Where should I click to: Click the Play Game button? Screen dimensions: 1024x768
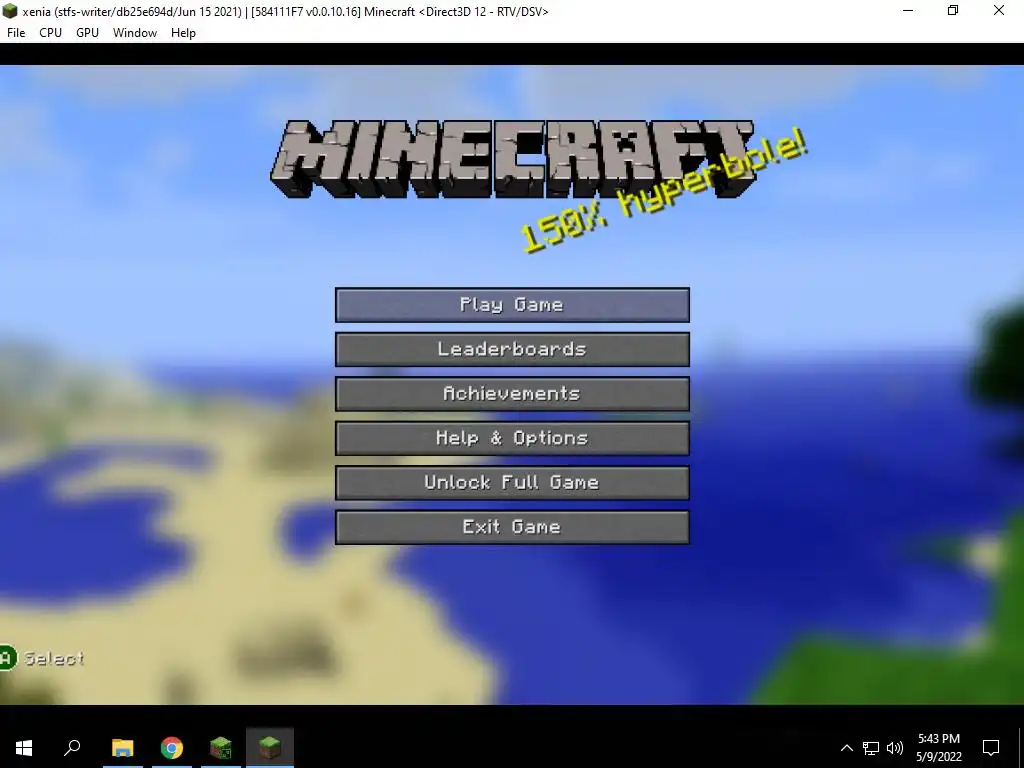[512, 305]
